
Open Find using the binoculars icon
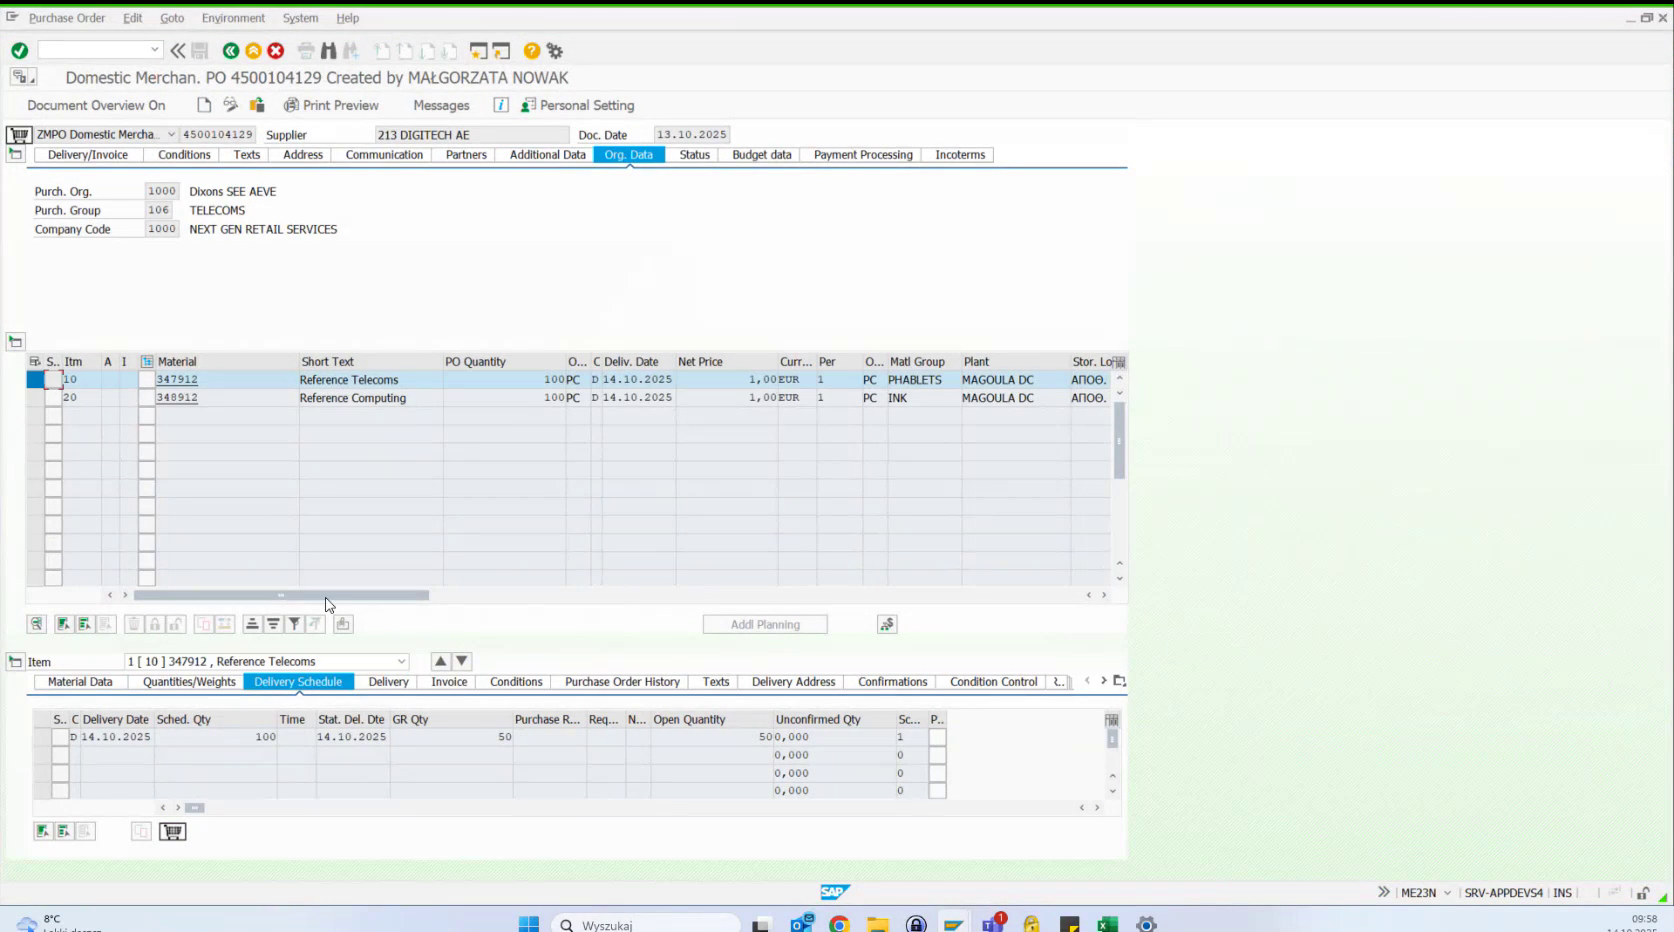[329, 50]
